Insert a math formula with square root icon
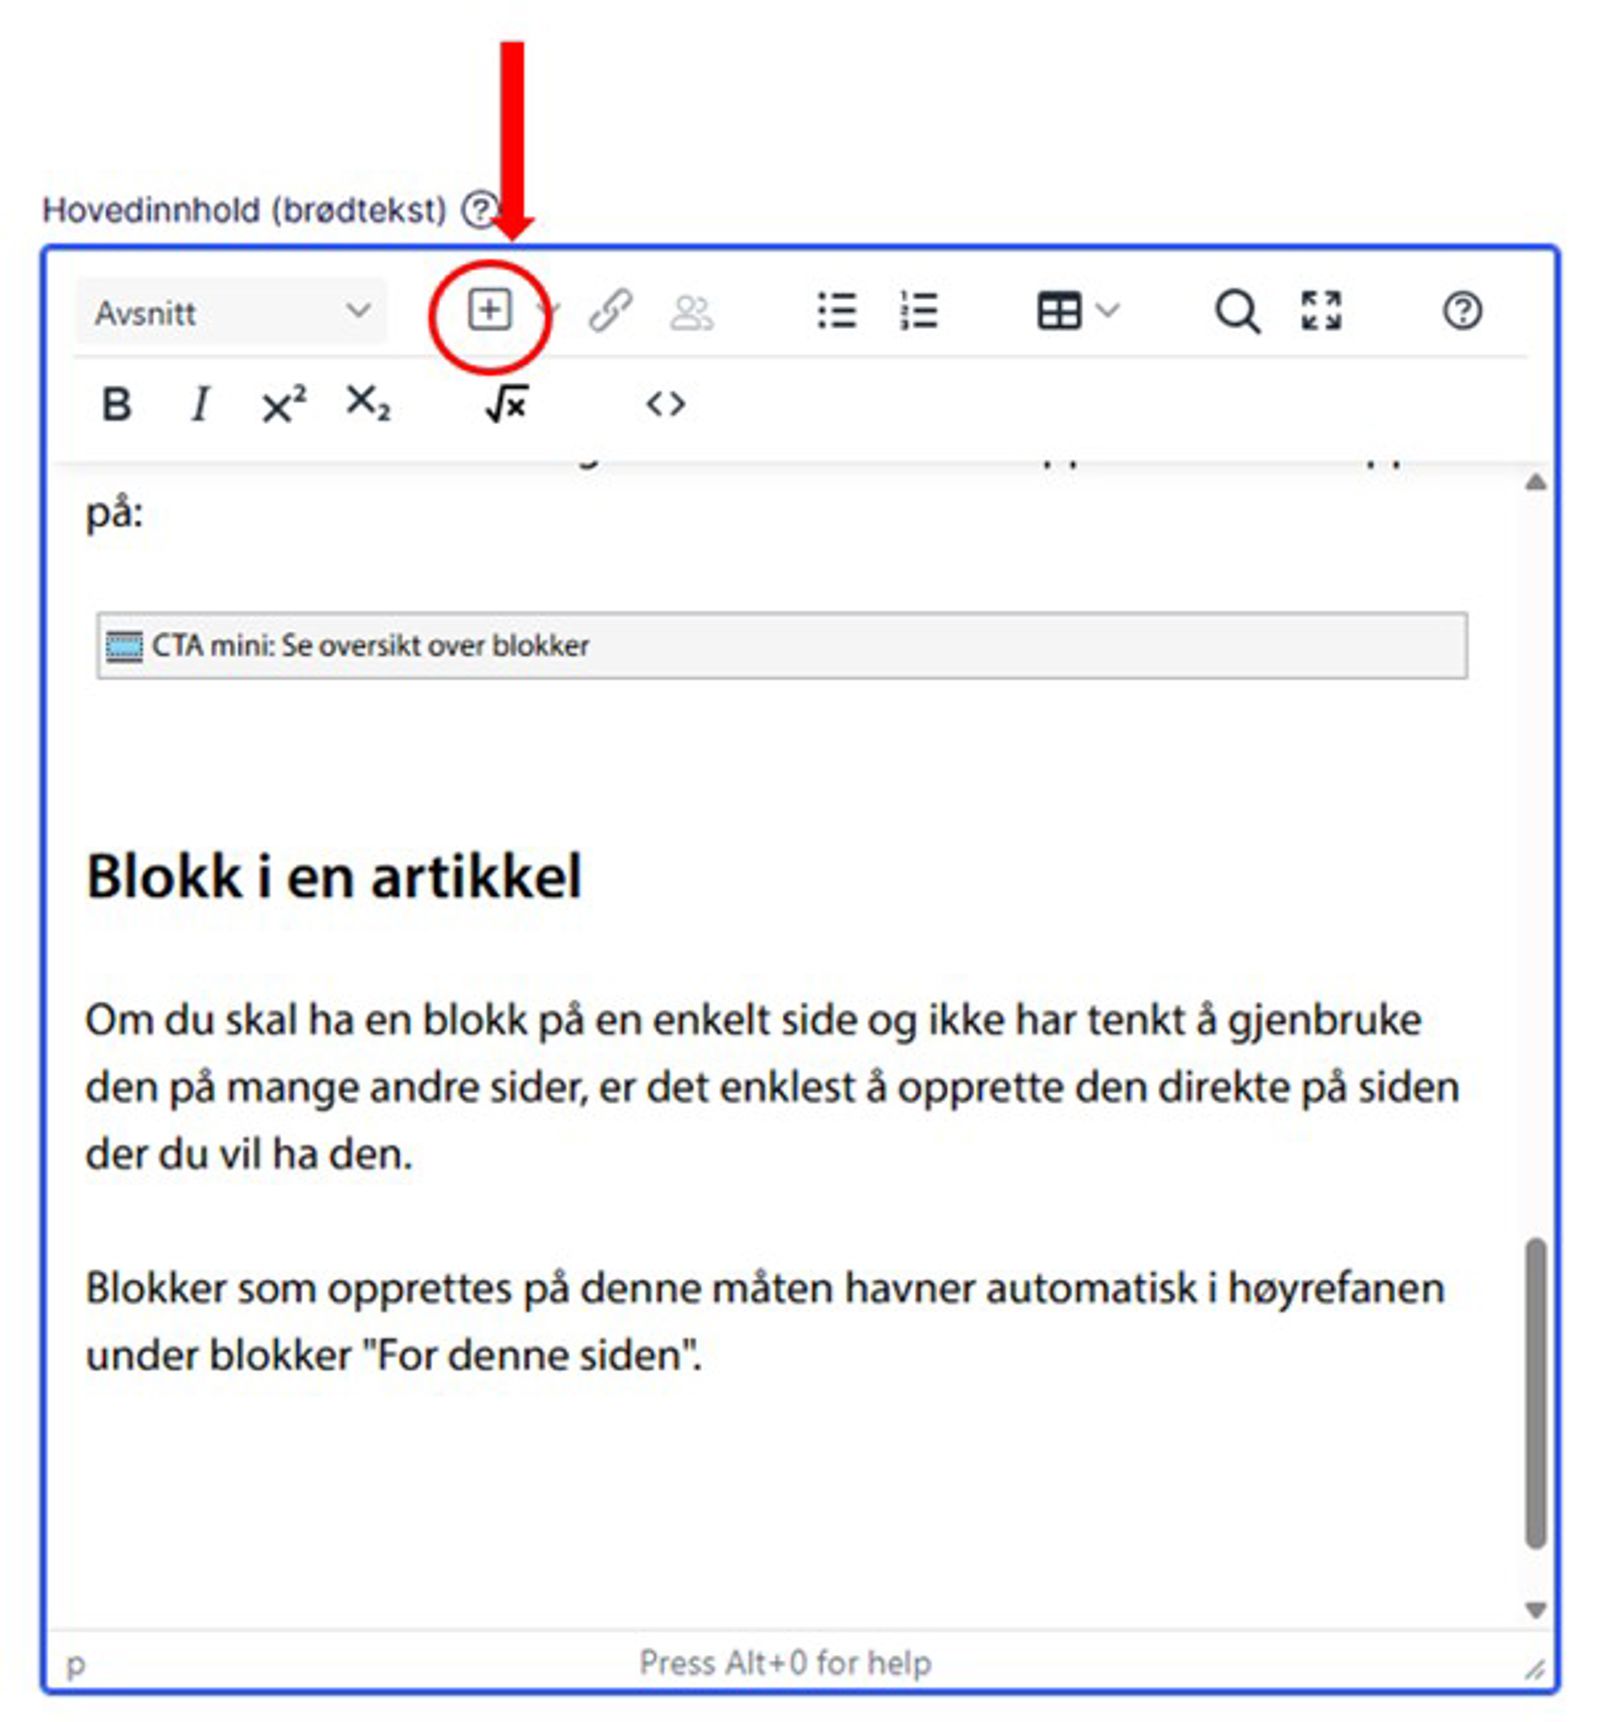Viewport: 1600px width, 1722px height. [x=507, y=405]
